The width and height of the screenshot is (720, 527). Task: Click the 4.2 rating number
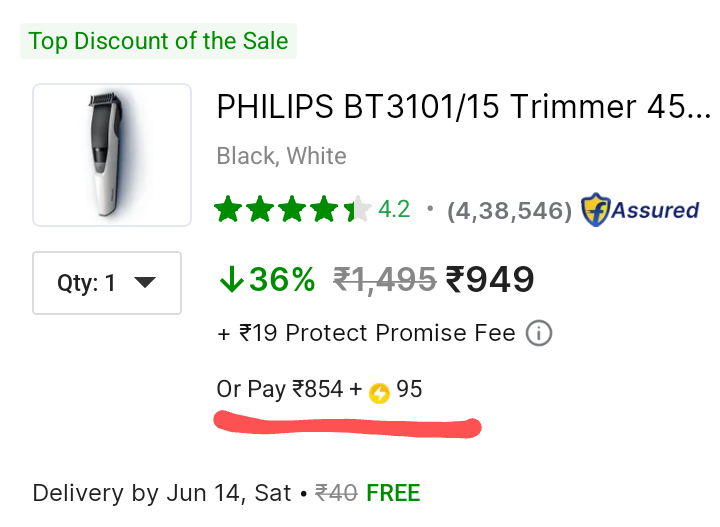point(394,210)
